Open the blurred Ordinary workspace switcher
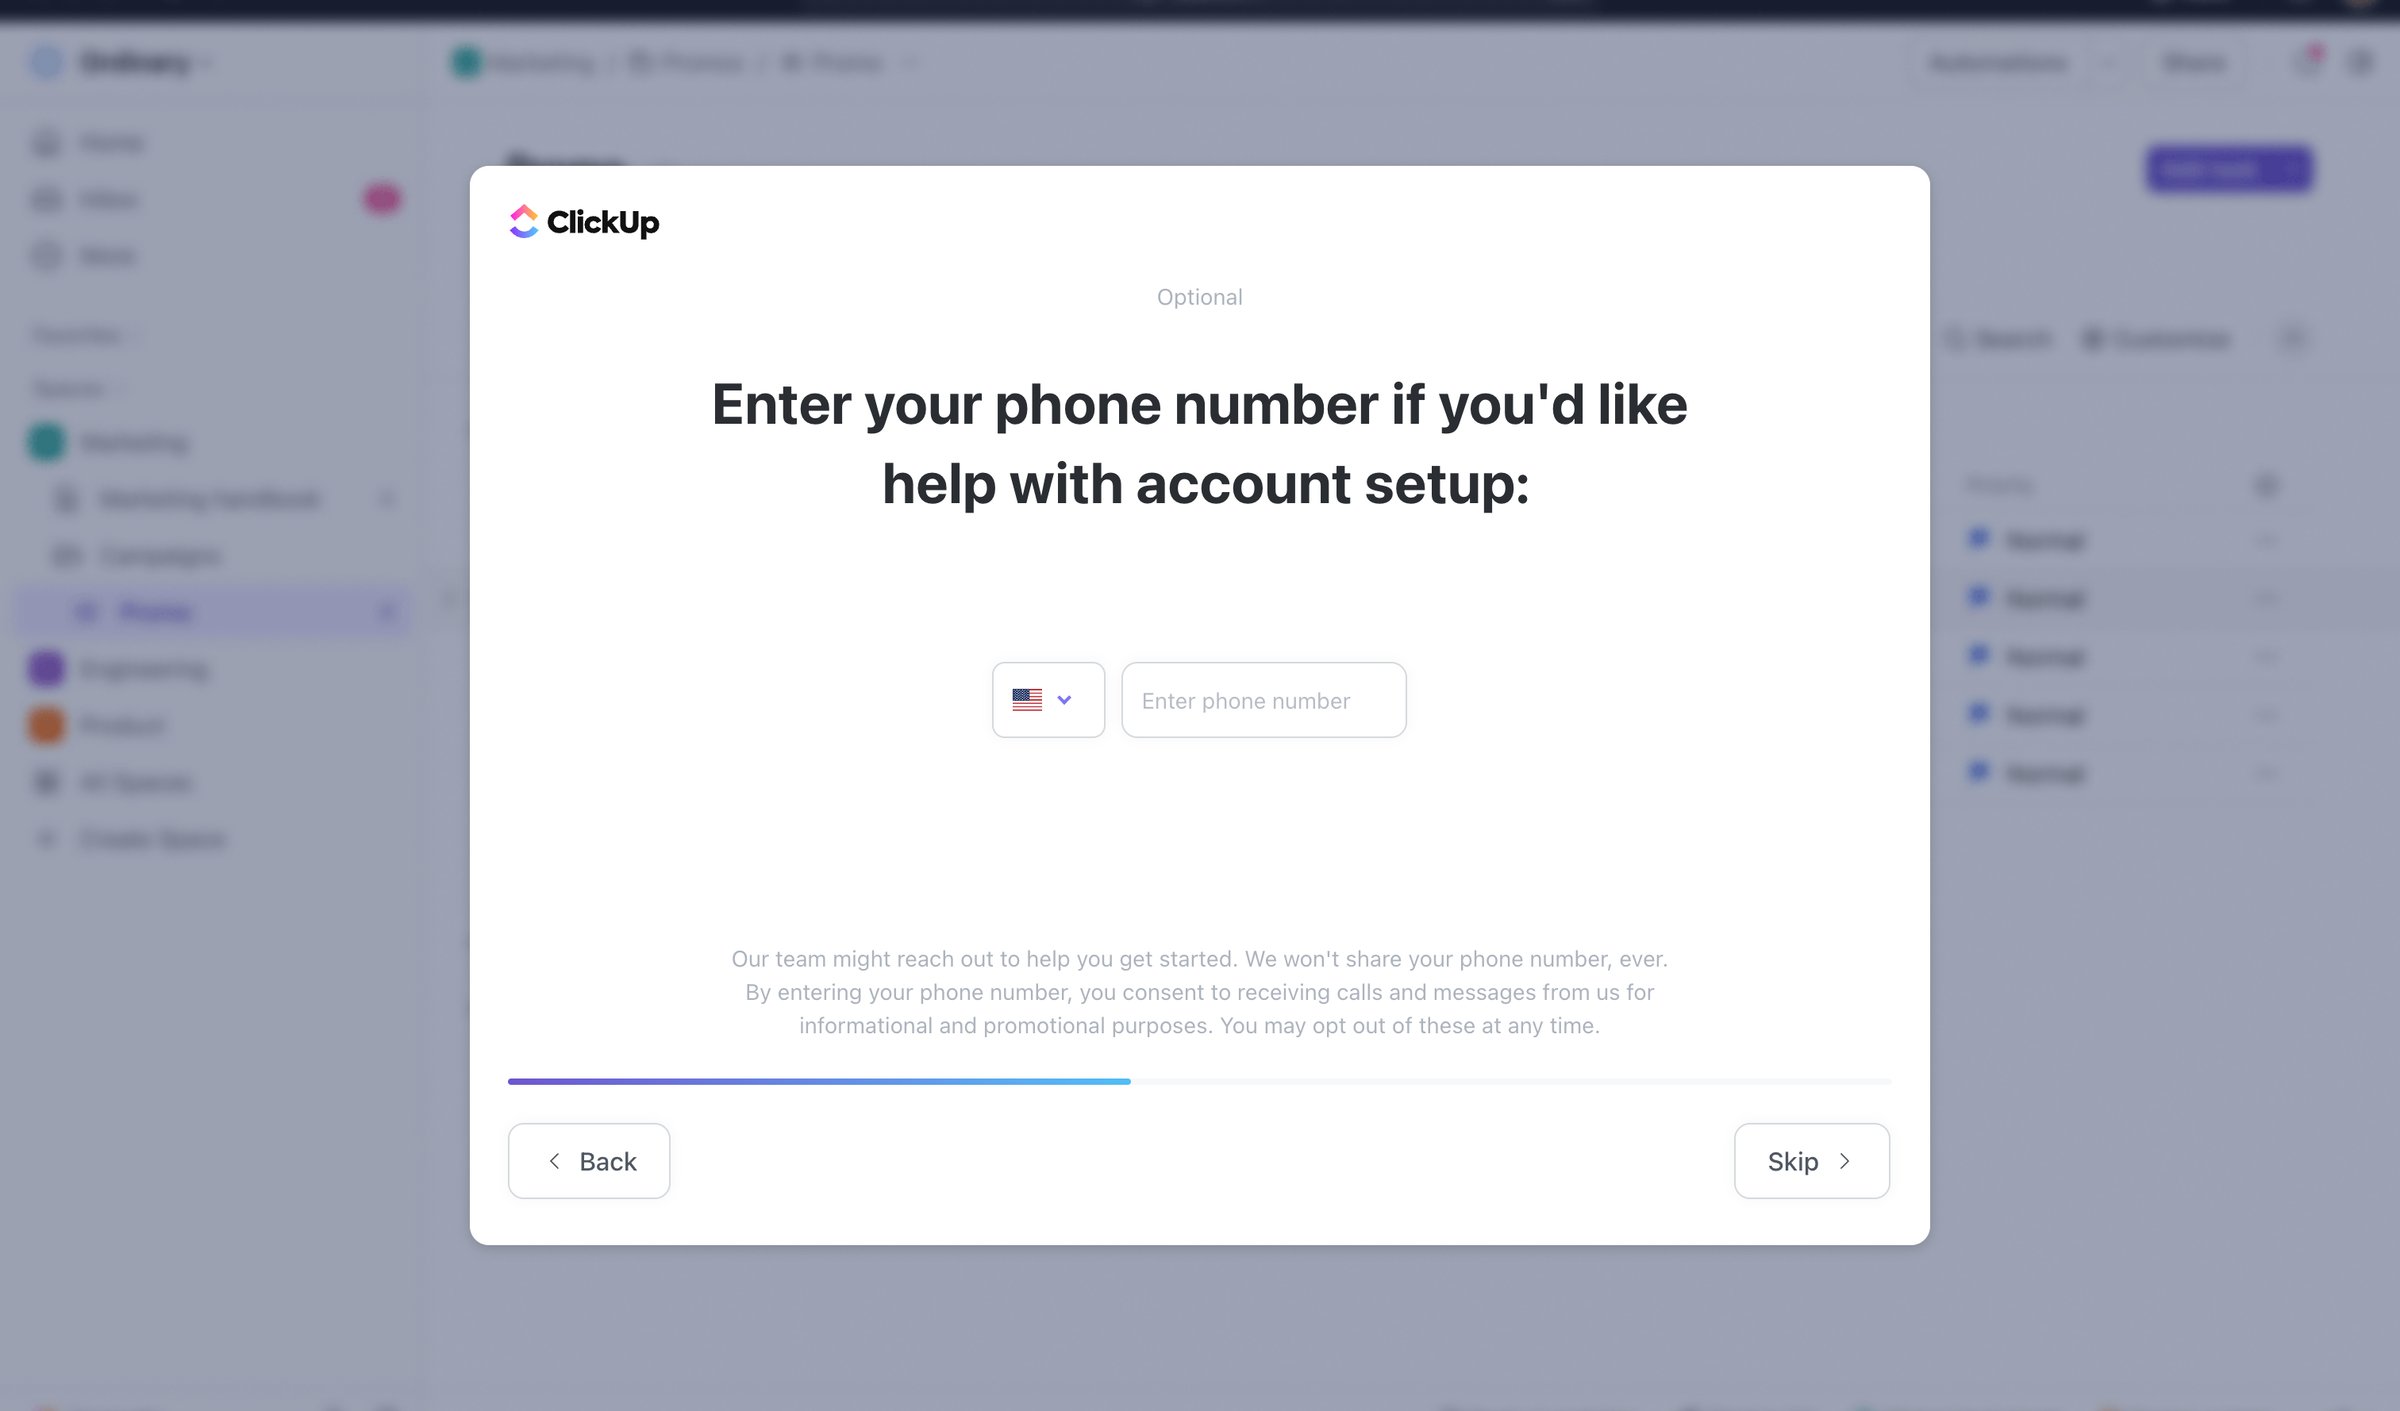 pos(120,62)
